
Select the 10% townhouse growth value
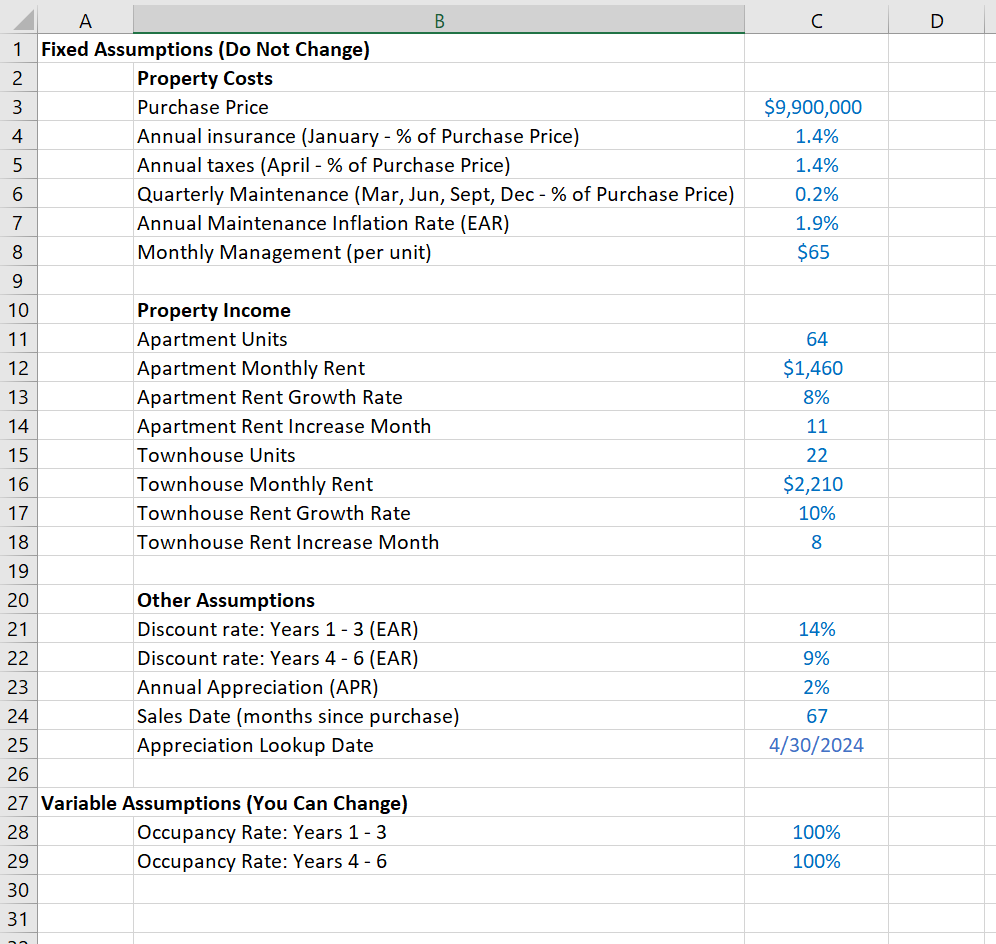point(816,513)
